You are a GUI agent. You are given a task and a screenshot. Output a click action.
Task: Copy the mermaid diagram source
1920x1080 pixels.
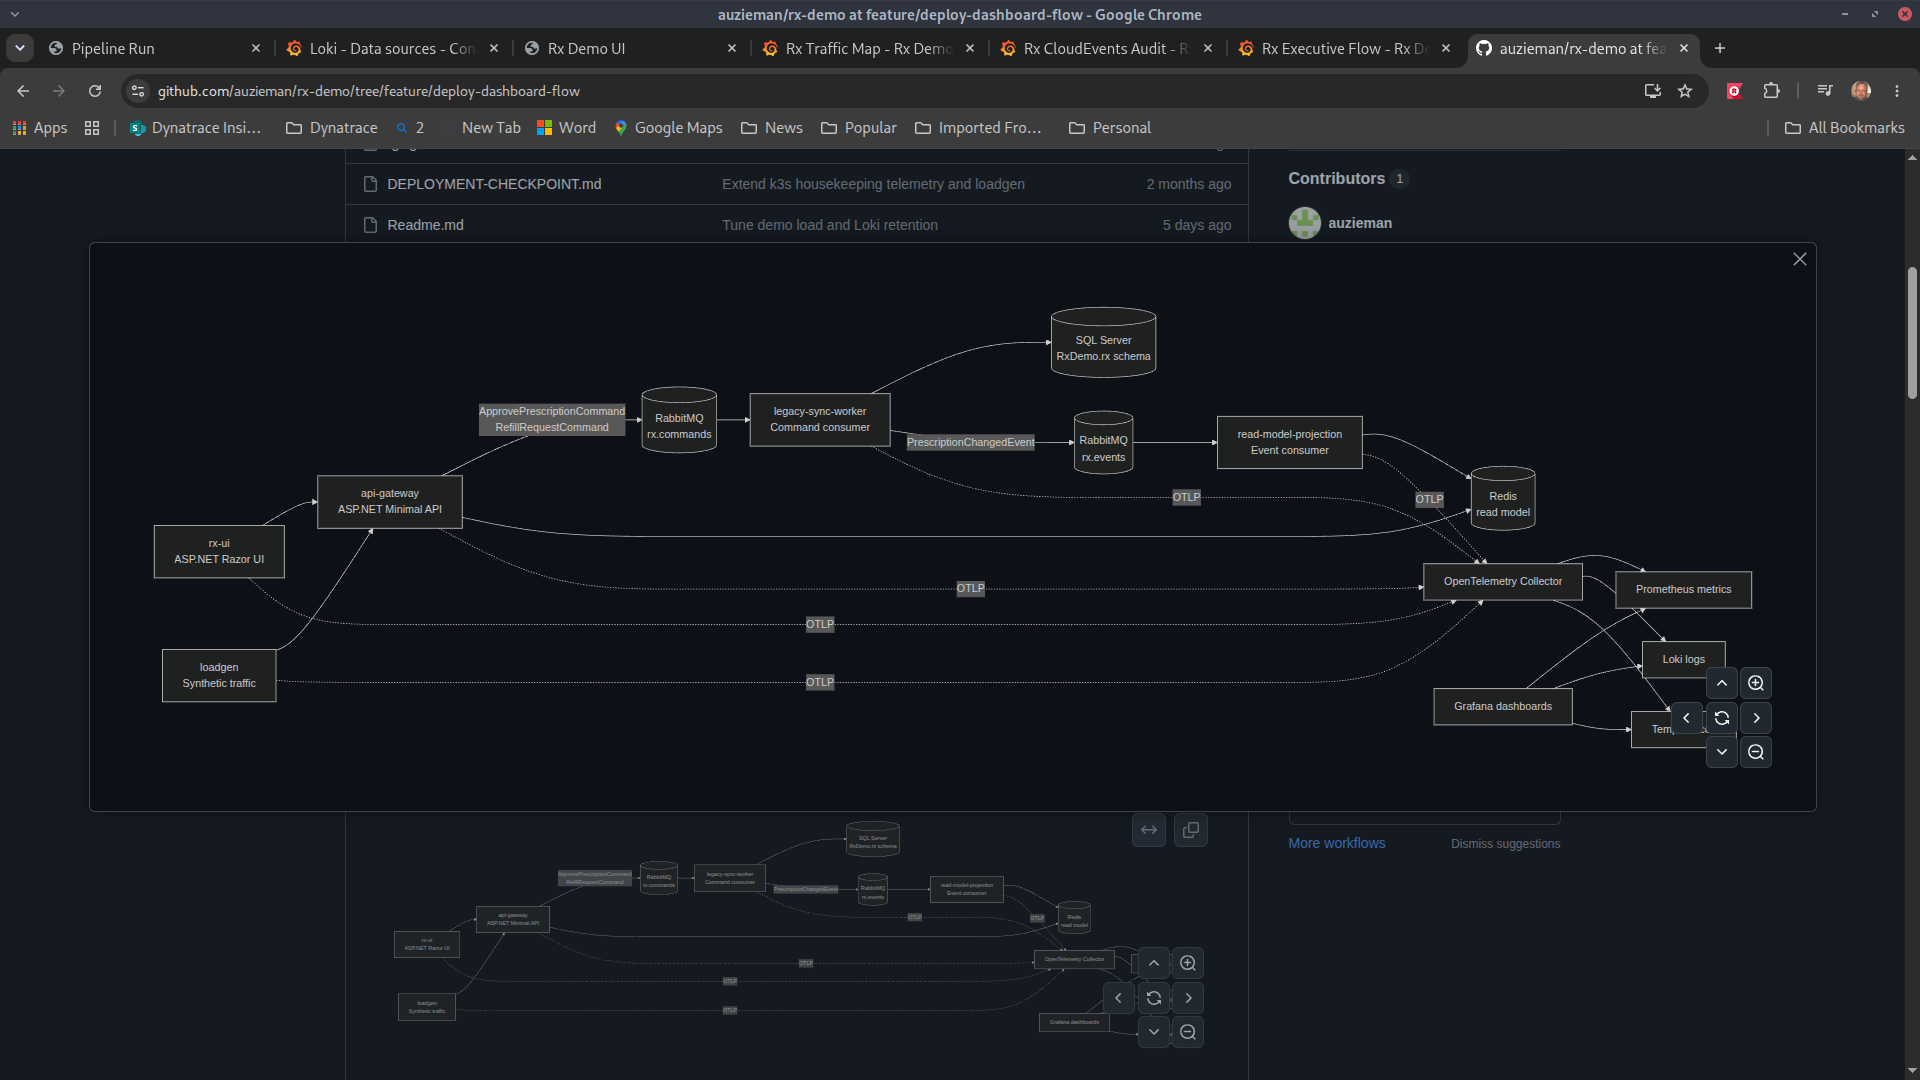pos(1191,830)
